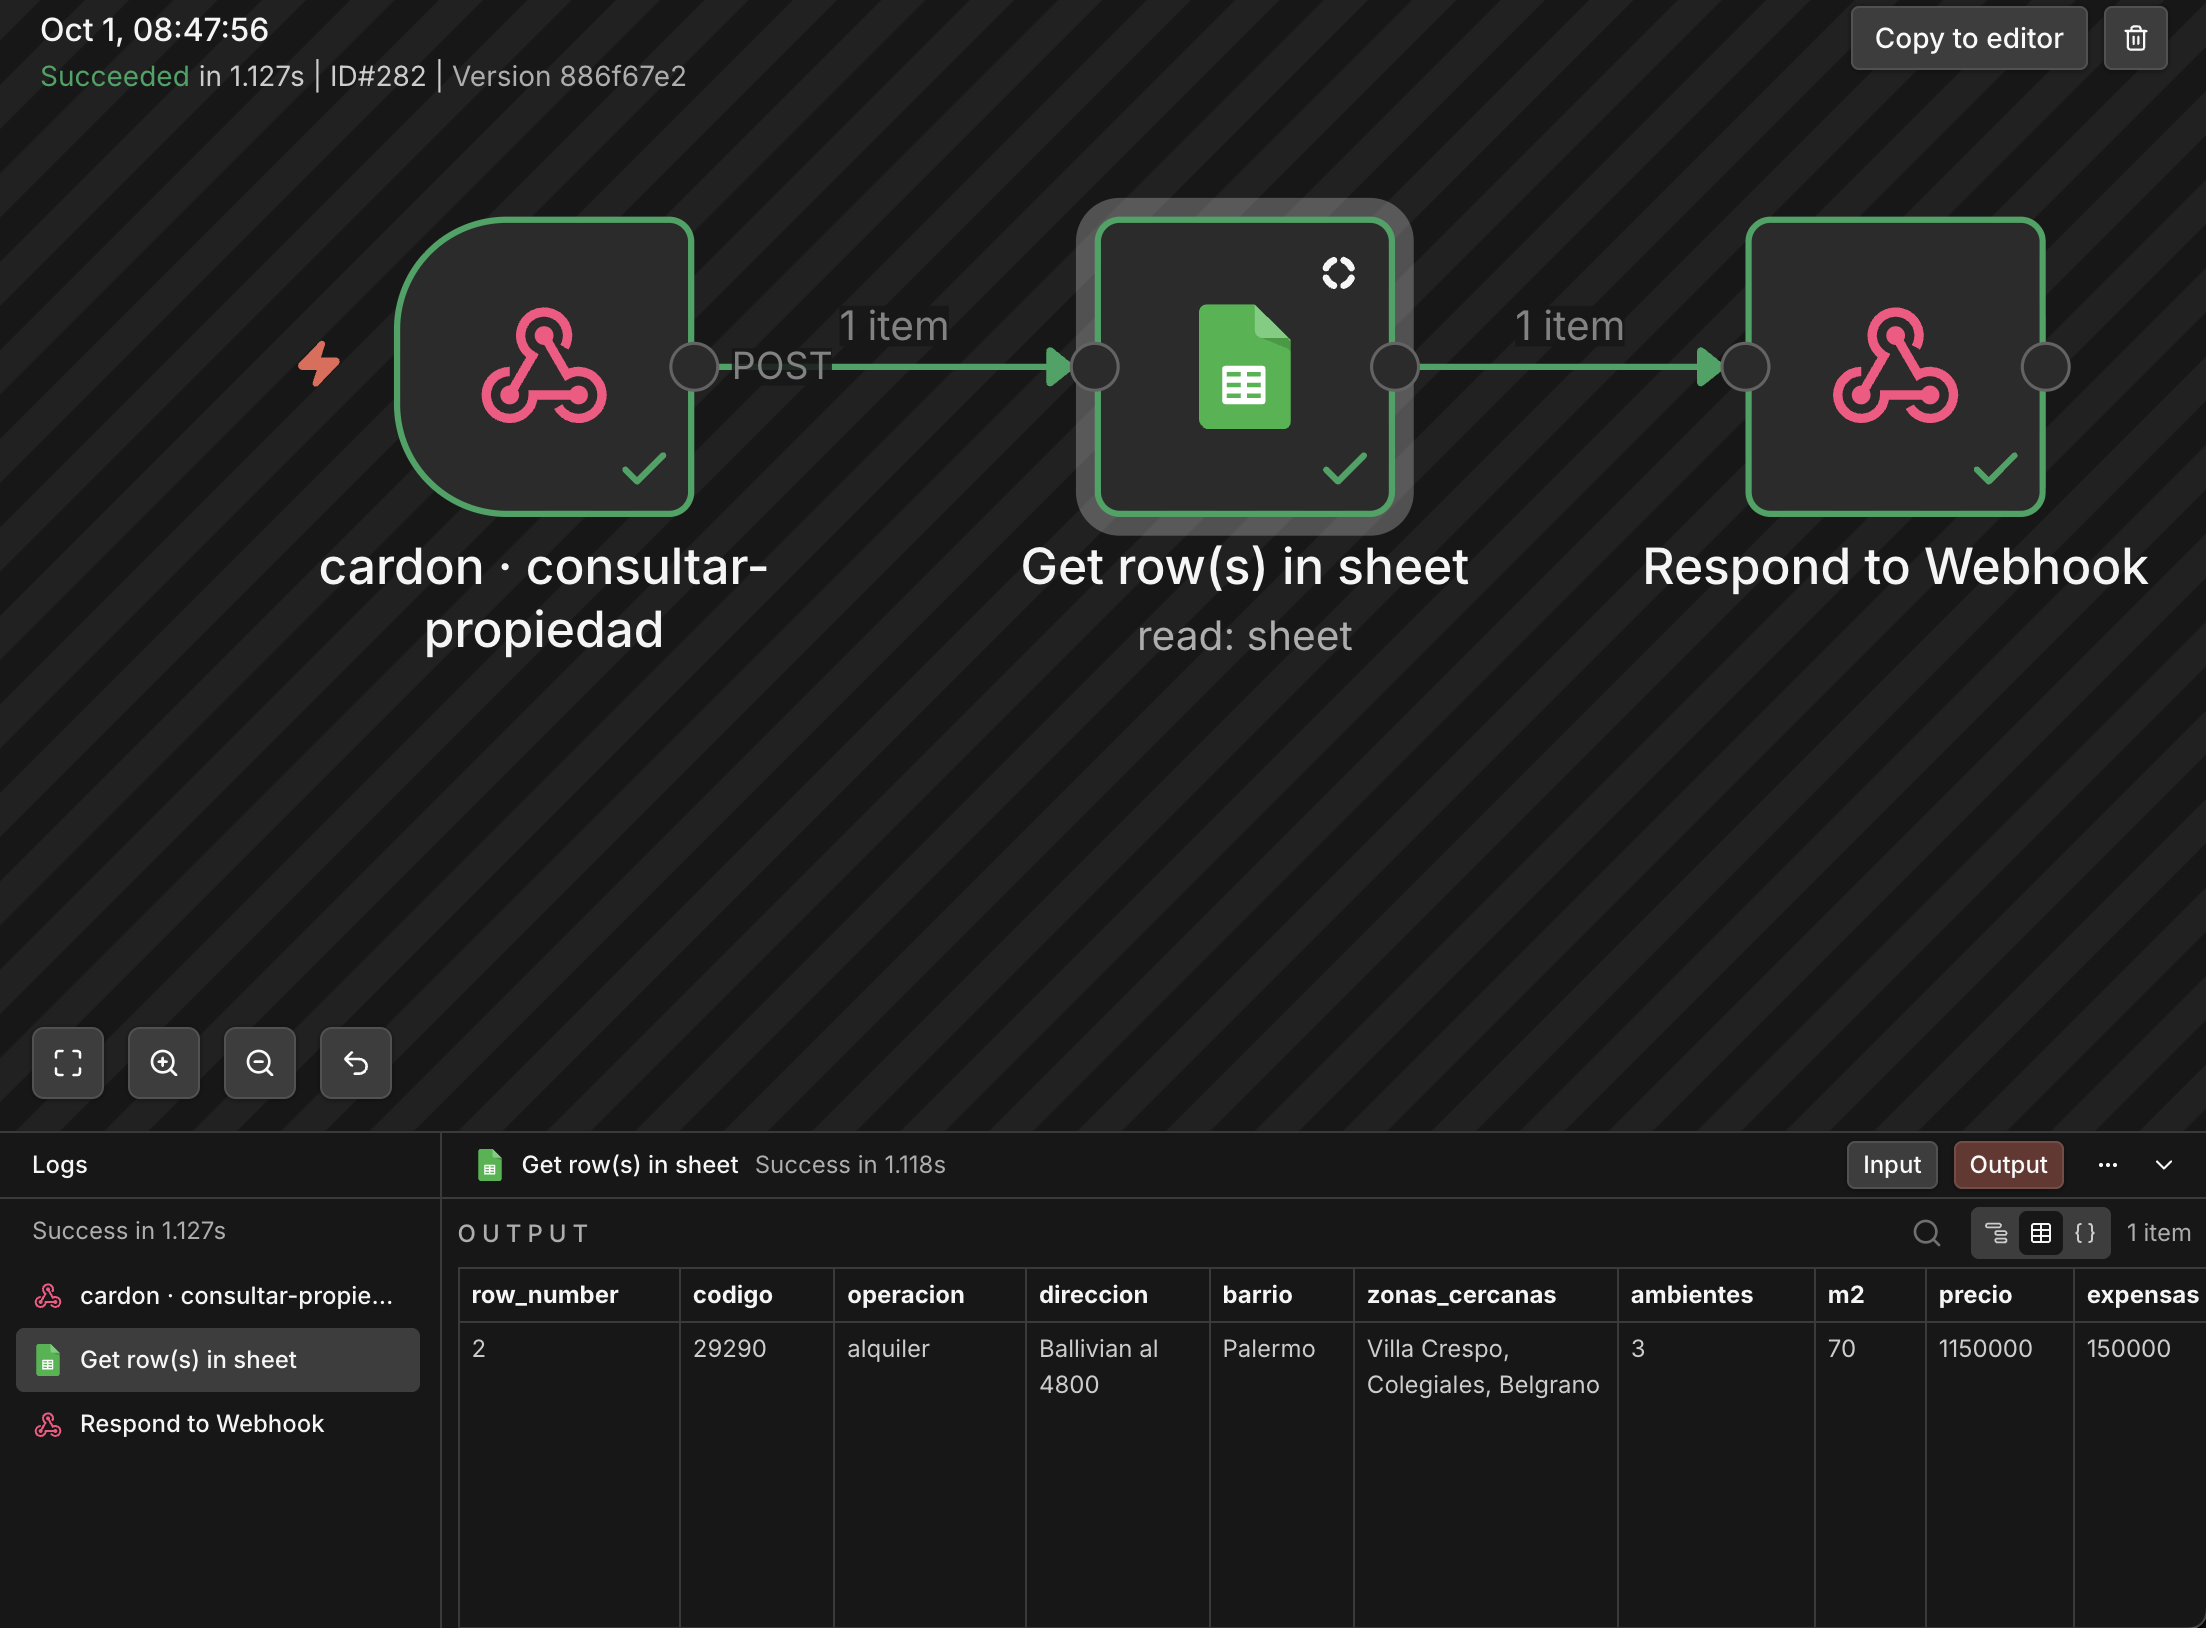This screenshot has height=1628, width=2206.
Task: Click the cell value 1150000
Action: tap(1985, 1349)
